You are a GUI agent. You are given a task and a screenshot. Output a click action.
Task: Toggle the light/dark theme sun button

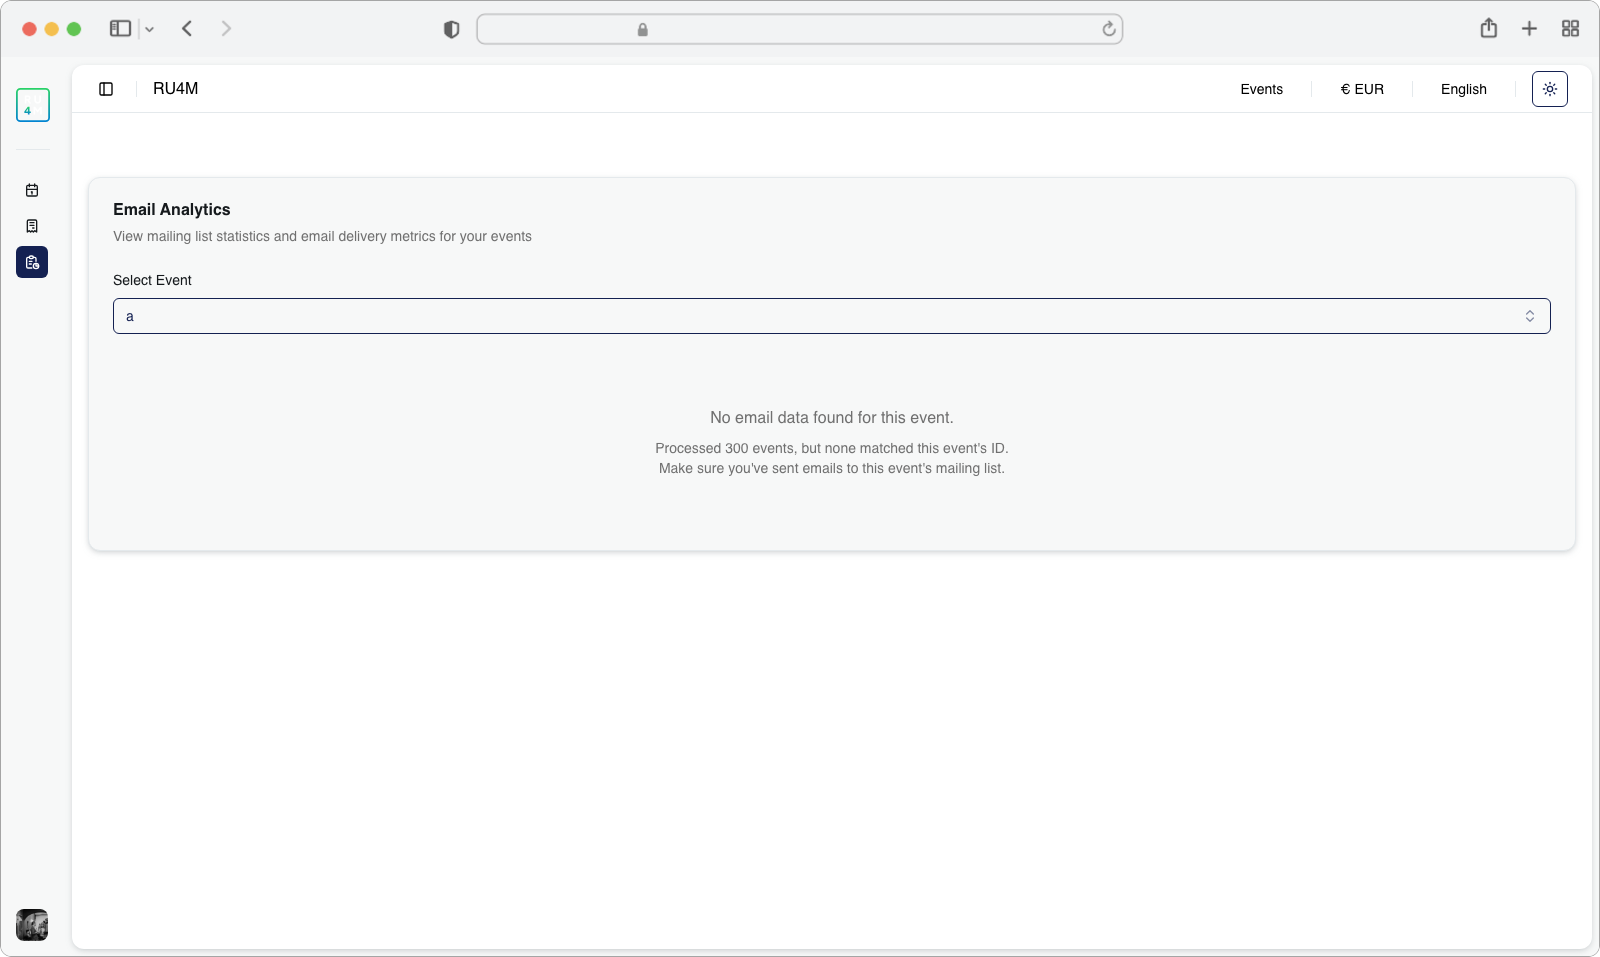[x=1549, y=89]
